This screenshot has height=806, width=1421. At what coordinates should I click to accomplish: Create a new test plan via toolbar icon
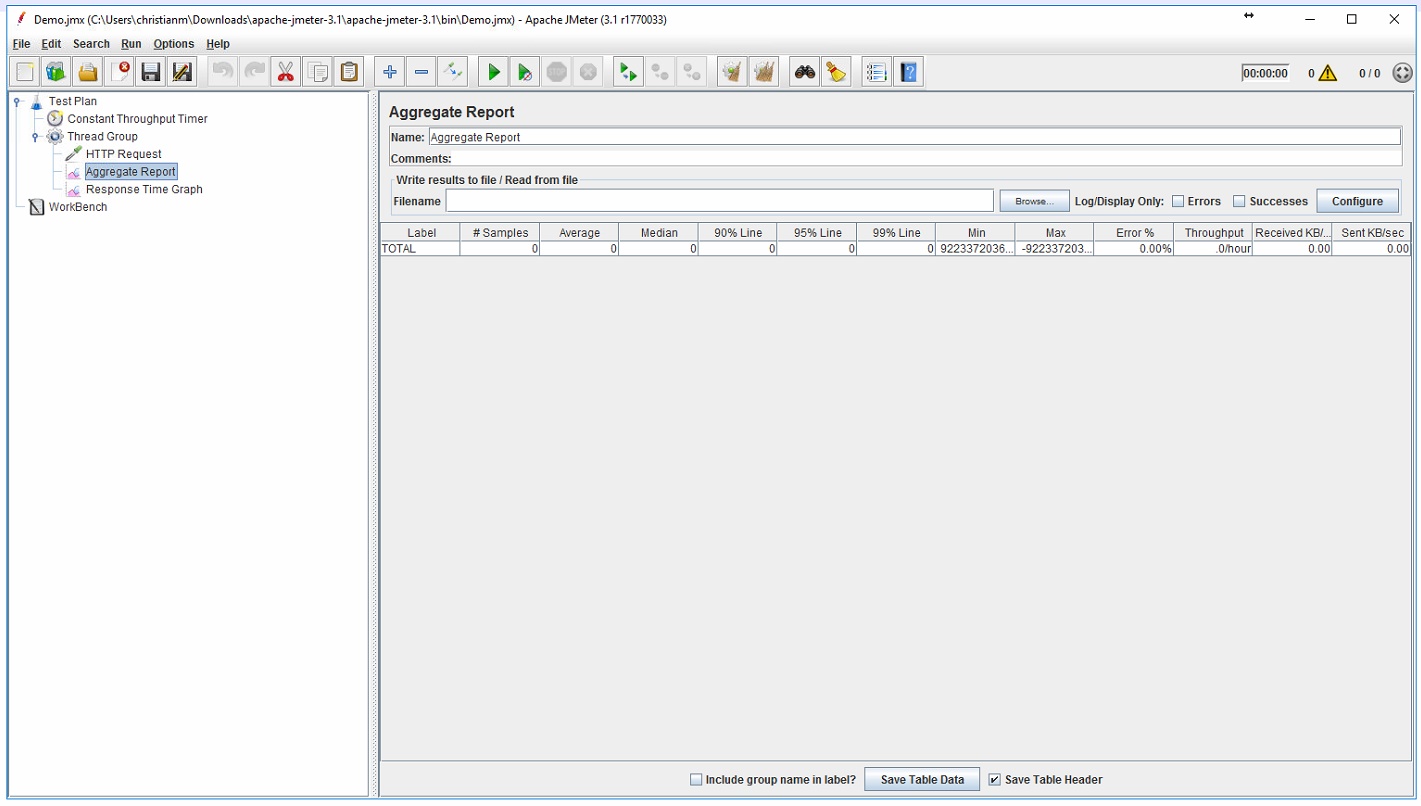tap(25, 72)
